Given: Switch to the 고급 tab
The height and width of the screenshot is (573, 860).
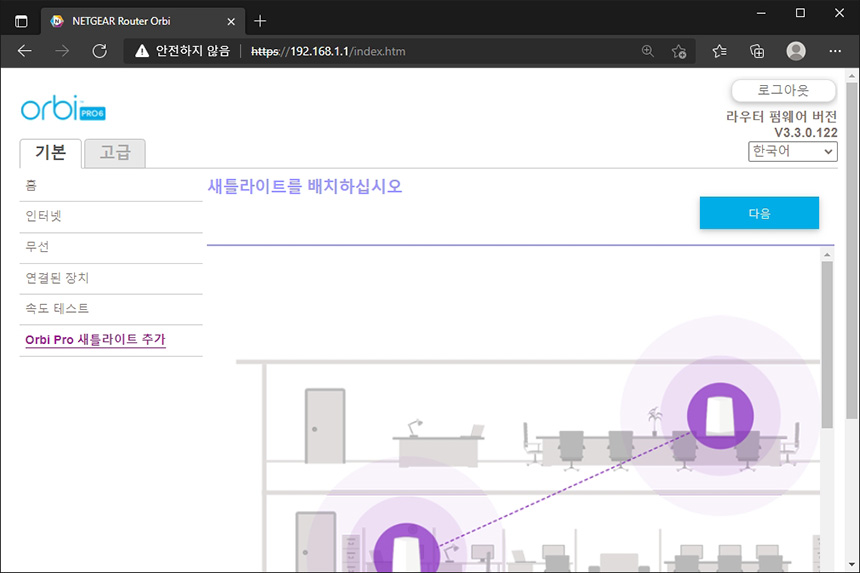Looking at the screenshot, I should [x=115, y=152].
